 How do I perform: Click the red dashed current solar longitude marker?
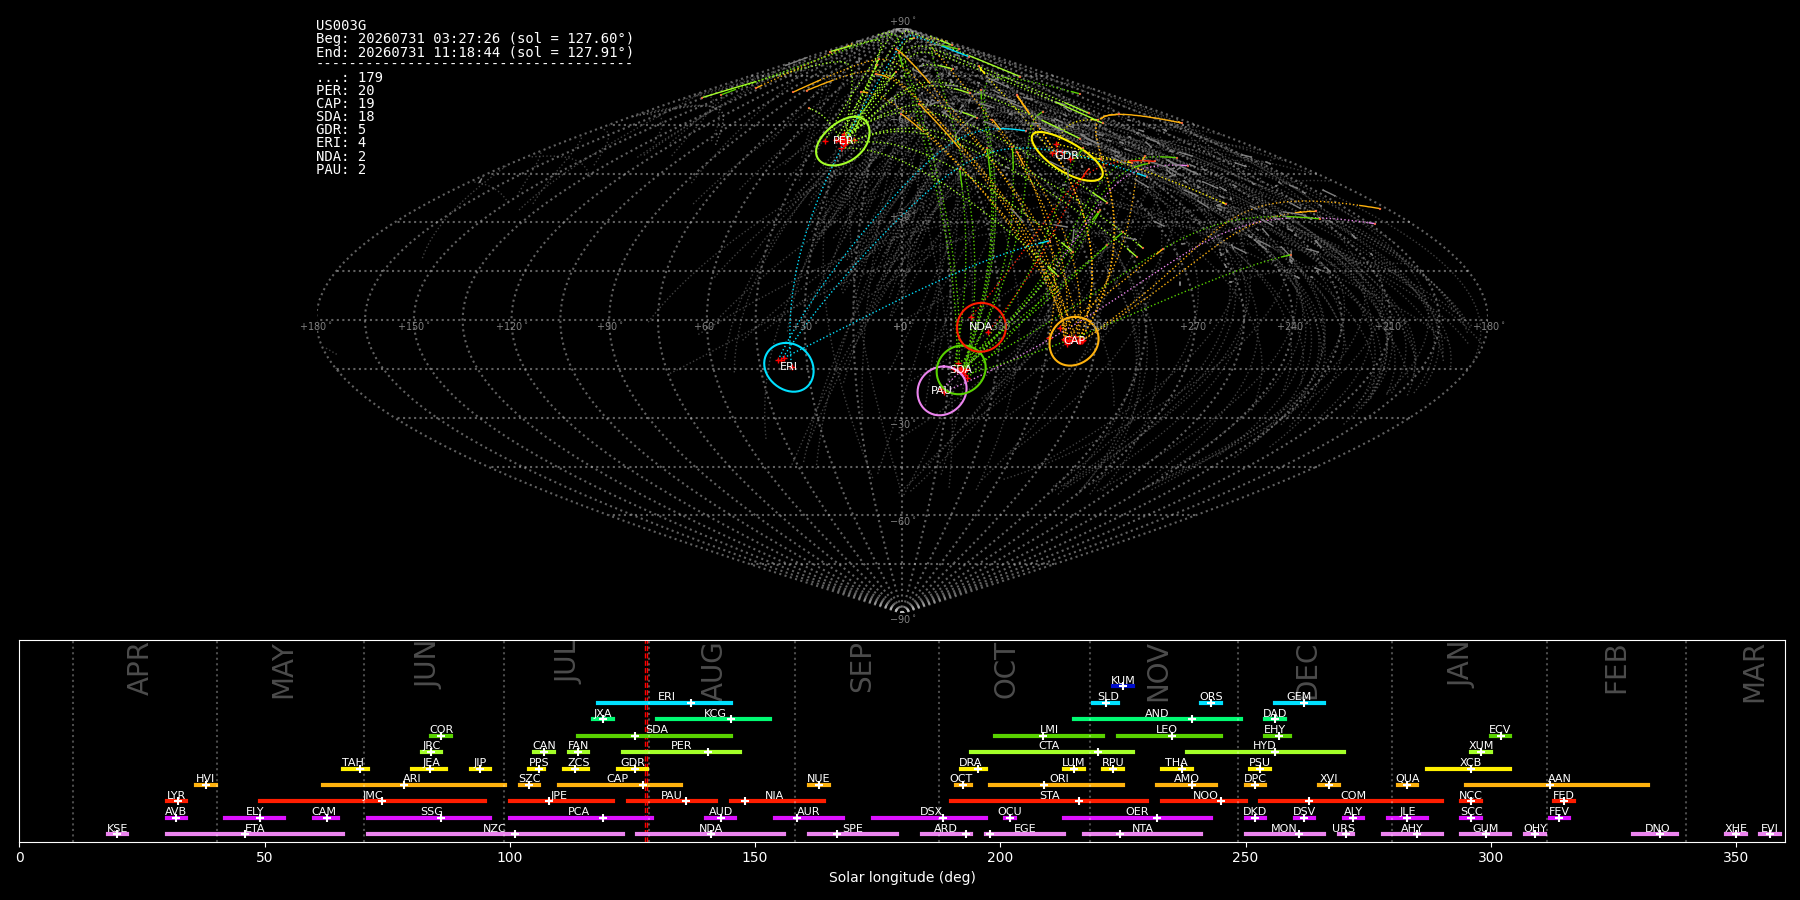647,741
